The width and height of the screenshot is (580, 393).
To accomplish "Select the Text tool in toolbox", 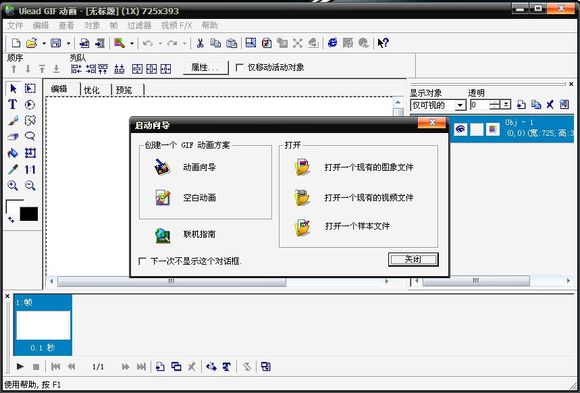I will 13,104.
